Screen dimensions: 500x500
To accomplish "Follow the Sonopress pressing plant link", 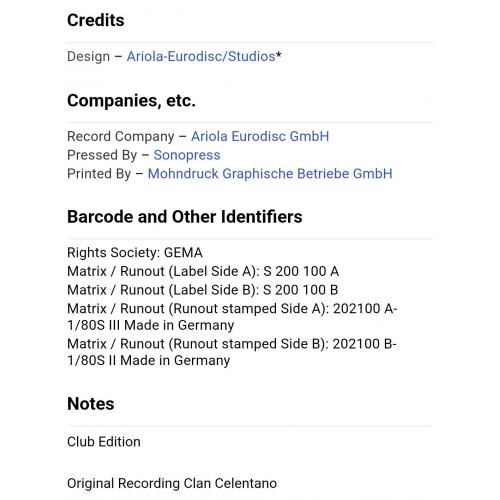I will click(187, 155).
